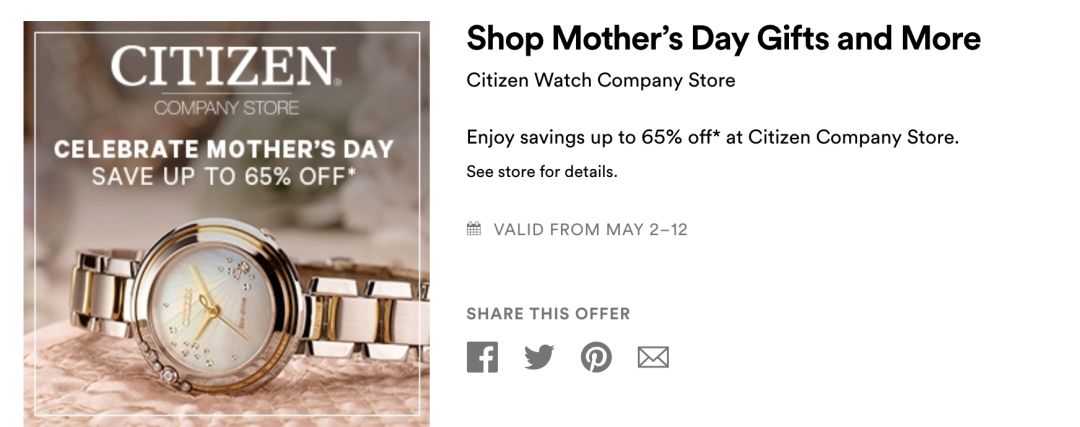Click the Share This Offer label

click(x=548, y=314)
